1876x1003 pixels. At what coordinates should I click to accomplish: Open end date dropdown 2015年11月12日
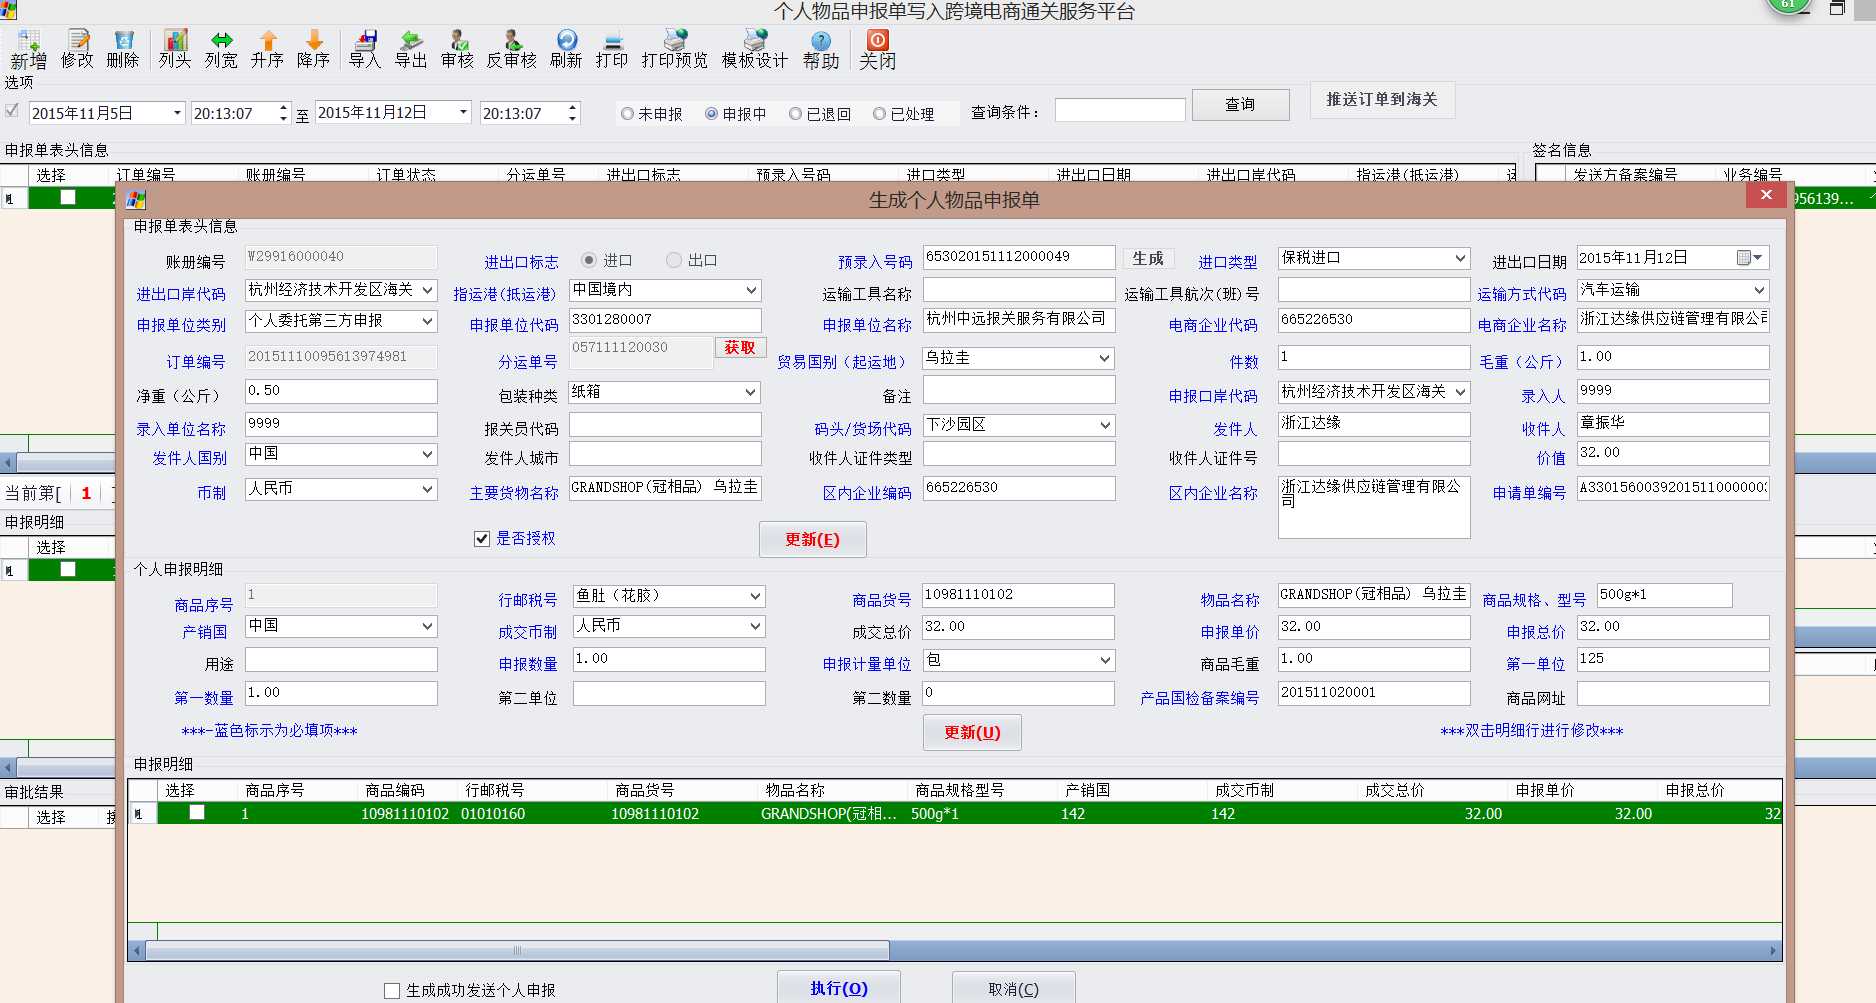tap(464, 113)
